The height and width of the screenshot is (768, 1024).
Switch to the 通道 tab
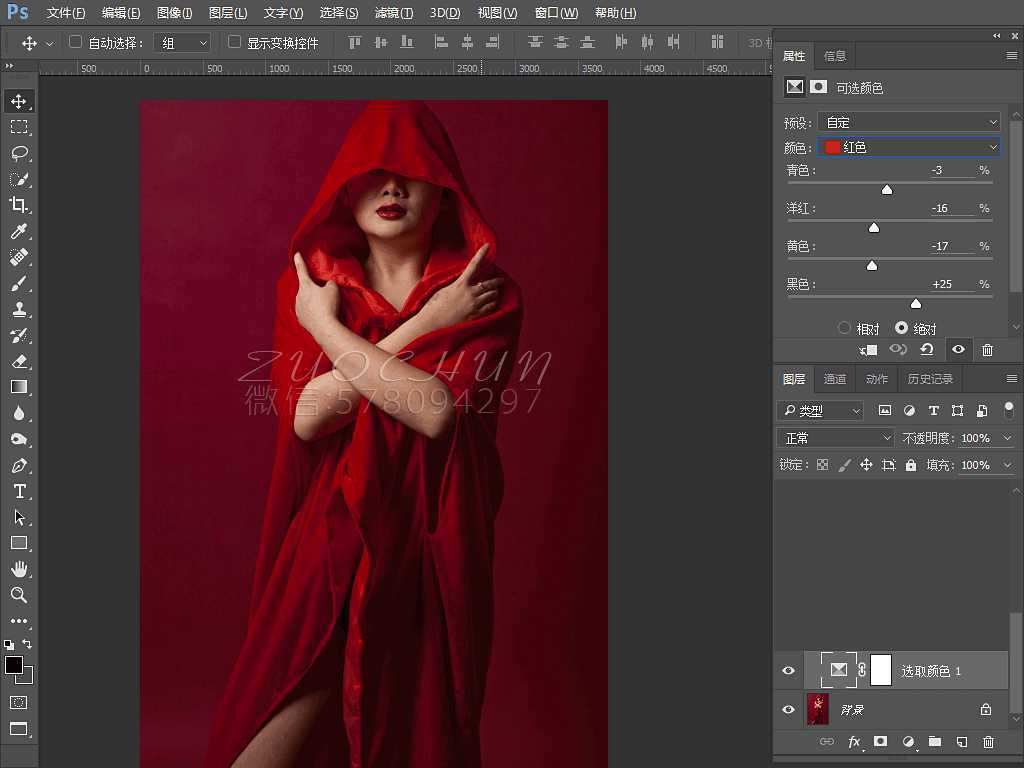(835, 379)
